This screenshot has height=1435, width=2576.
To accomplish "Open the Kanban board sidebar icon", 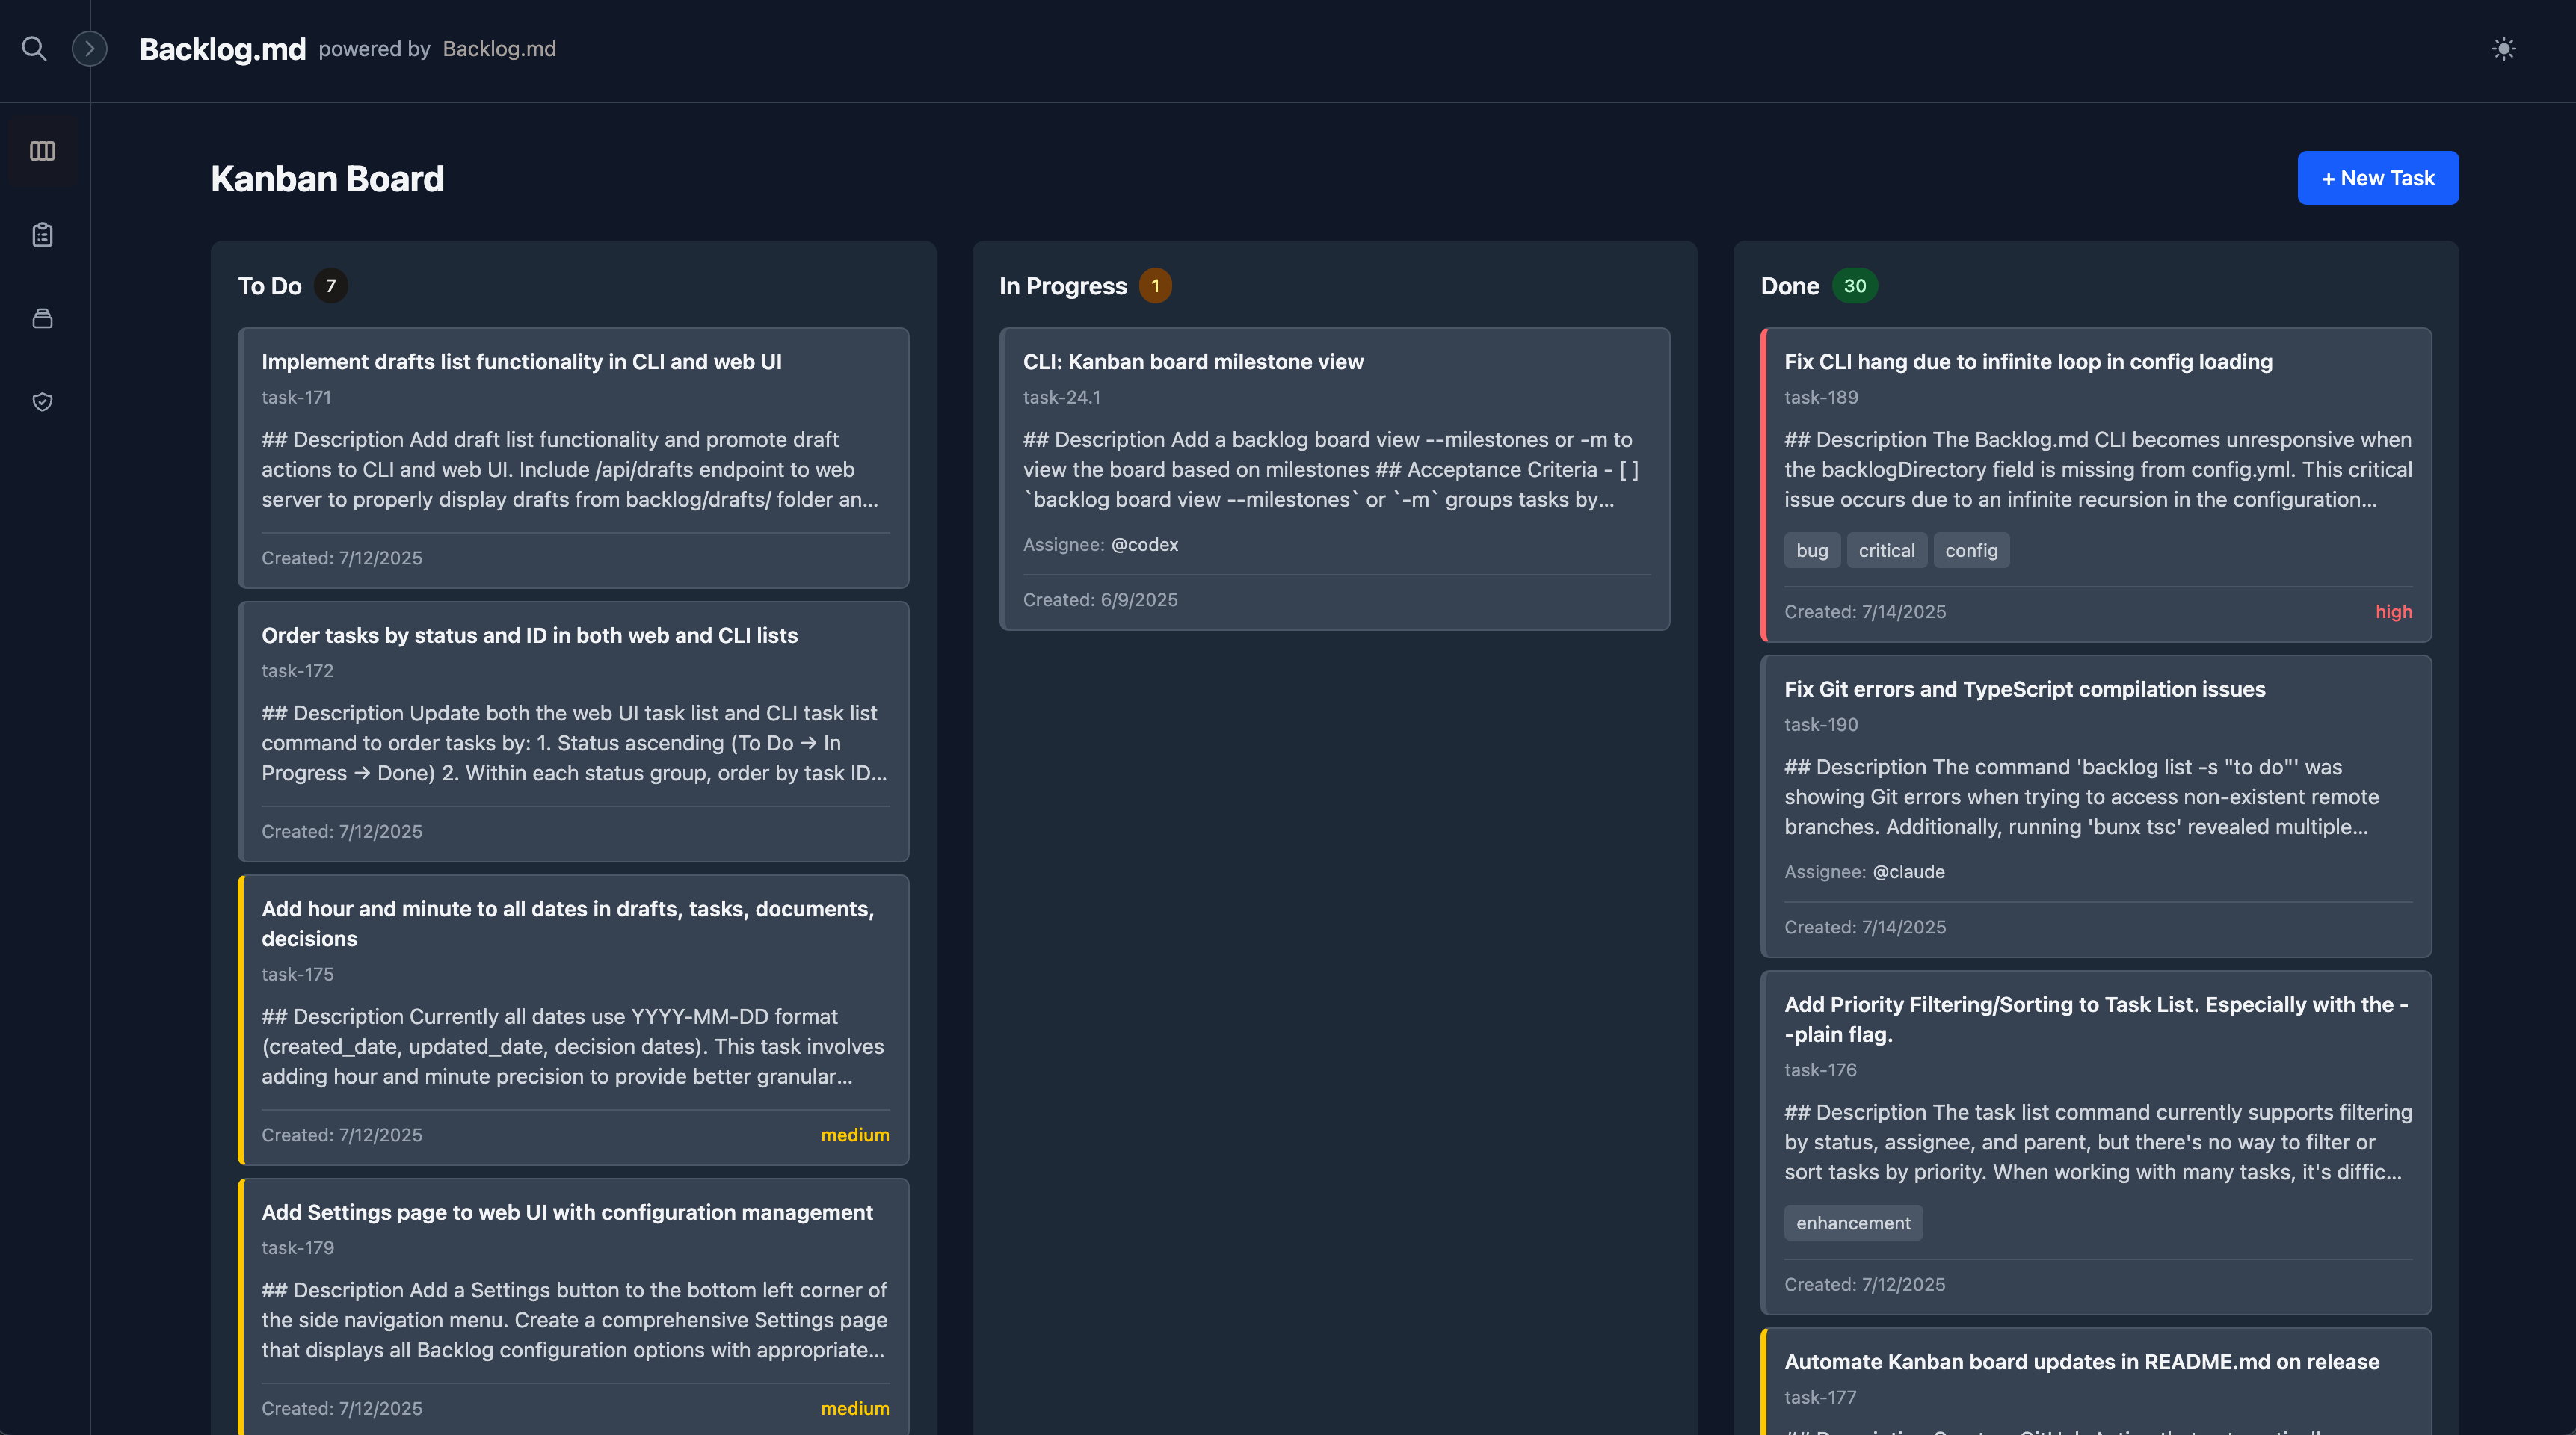I will tap(42, 151).
